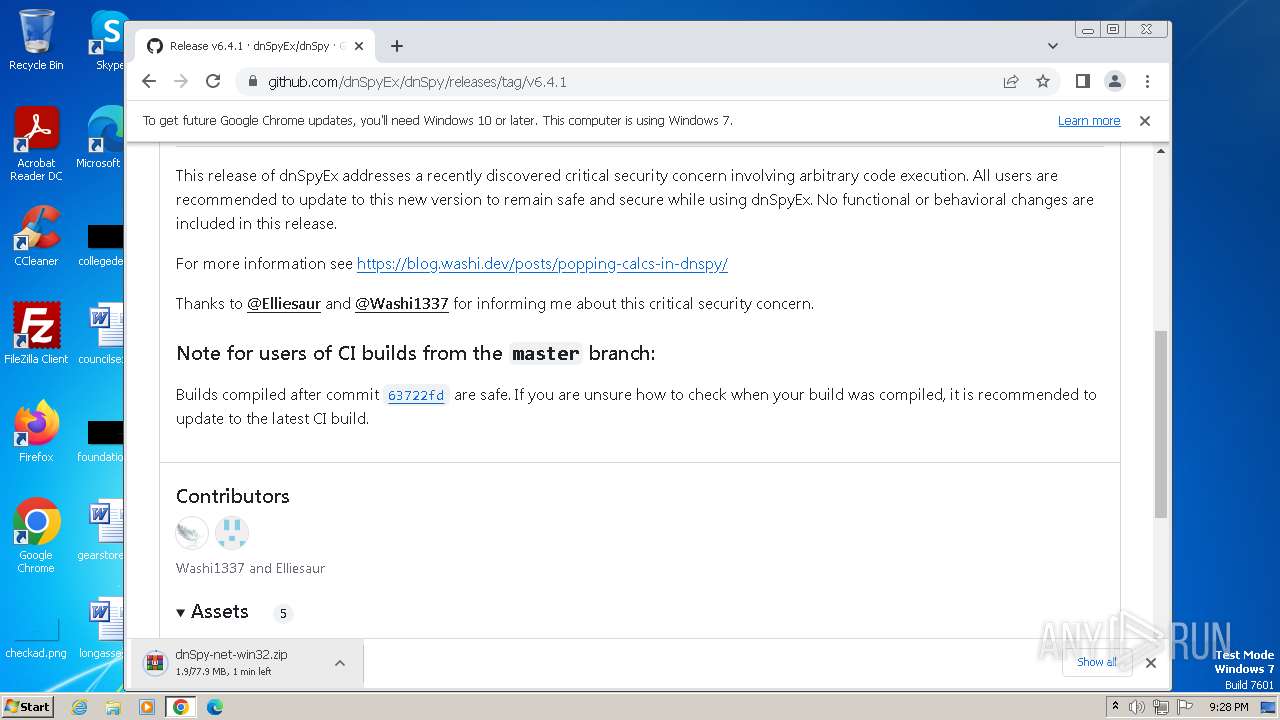
Task: Open the blog.washi.dev popping-calcs link
Action: (x=542, y=264)
